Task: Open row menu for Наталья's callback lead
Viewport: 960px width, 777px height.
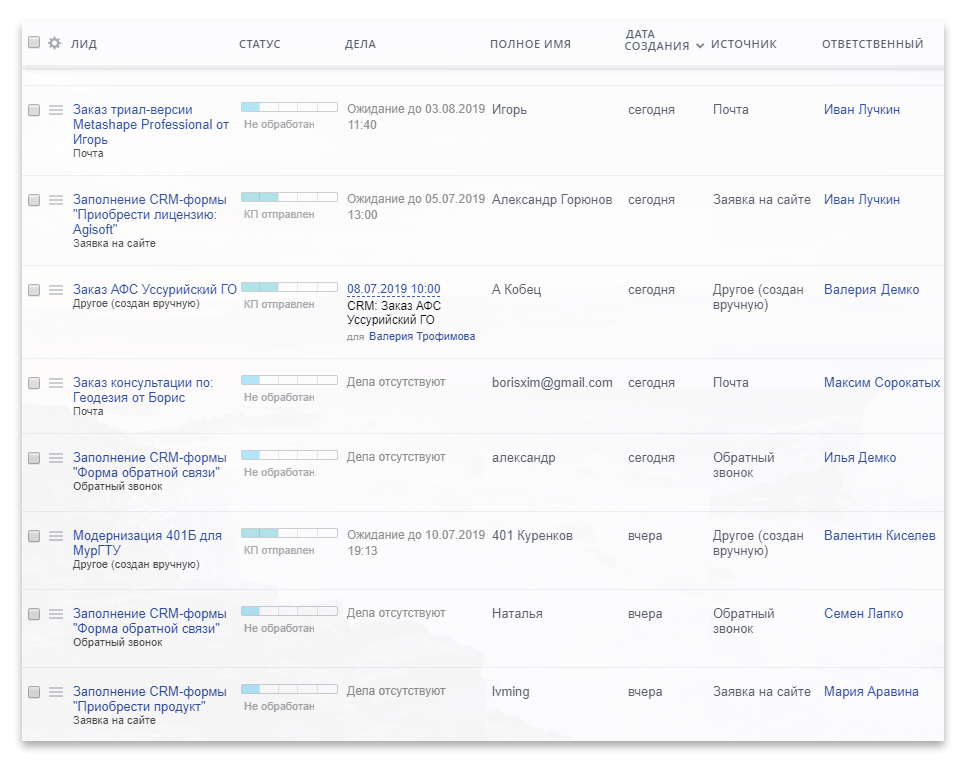Action: [x=56, y=614]
